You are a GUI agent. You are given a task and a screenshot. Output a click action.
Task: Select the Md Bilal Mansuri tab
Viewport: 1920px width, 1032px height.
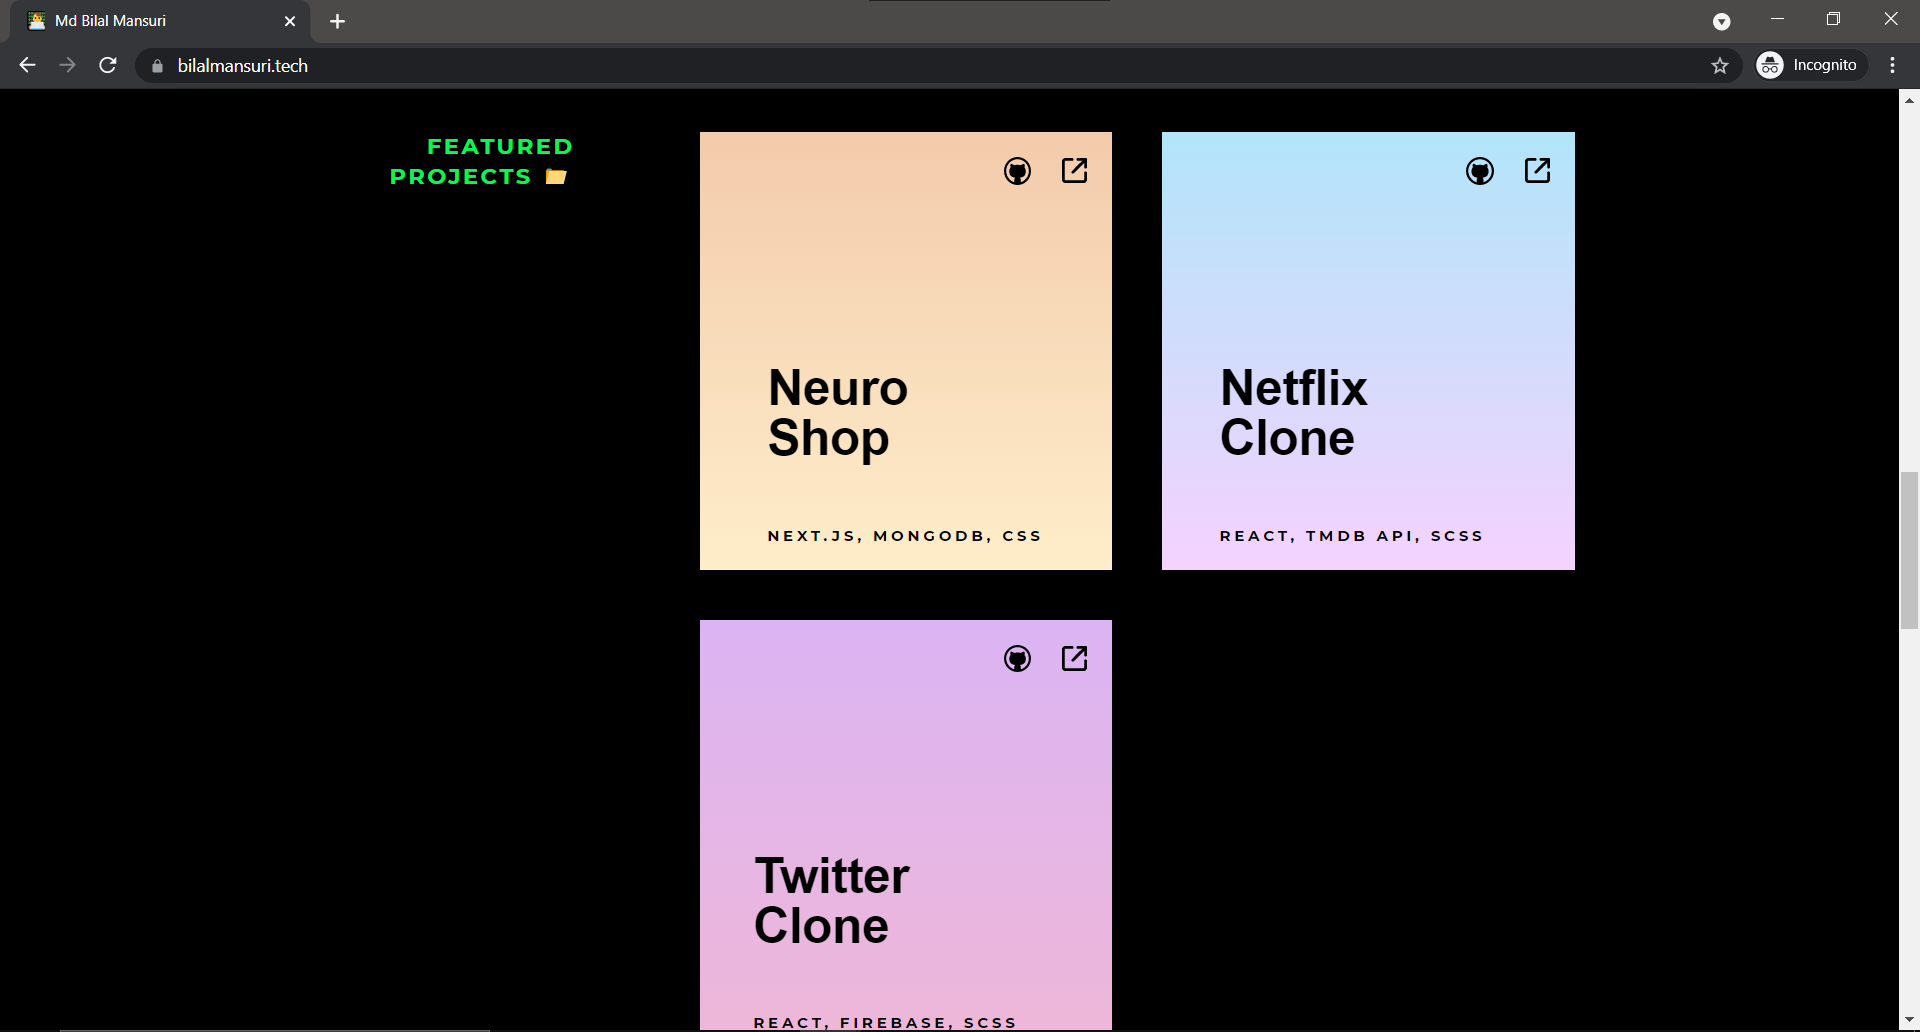(160, 21)
